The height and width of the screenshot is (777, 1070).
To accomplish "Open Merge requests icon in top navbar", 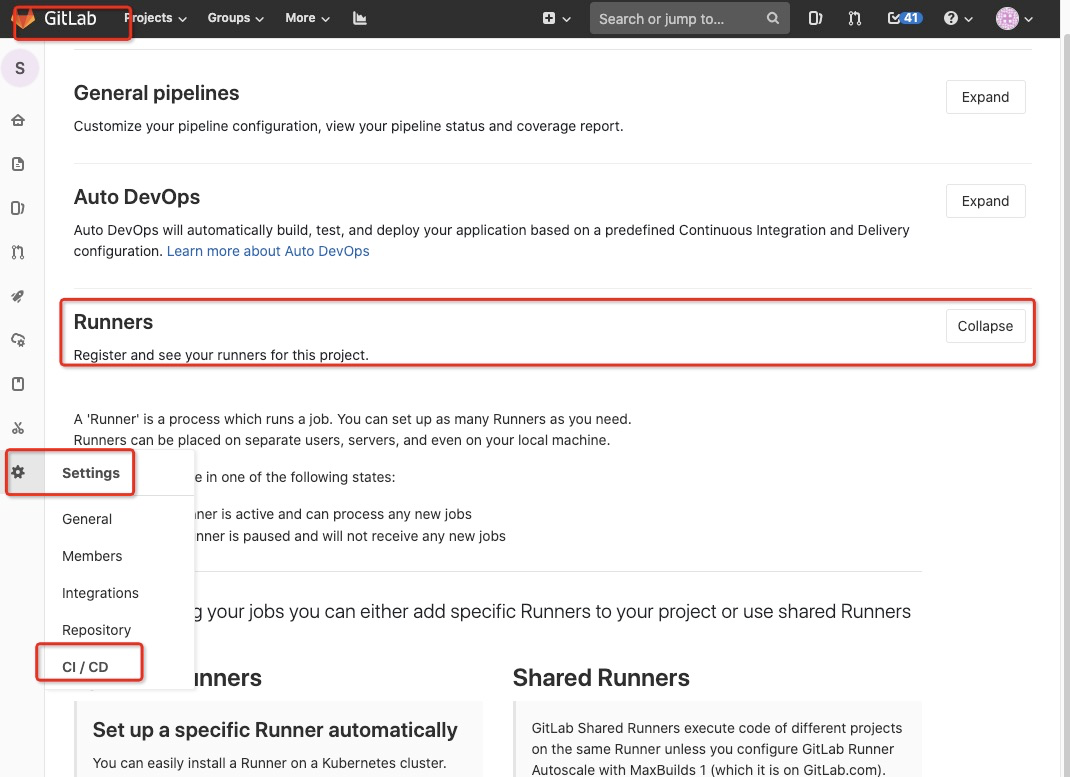I will [854, 18].
